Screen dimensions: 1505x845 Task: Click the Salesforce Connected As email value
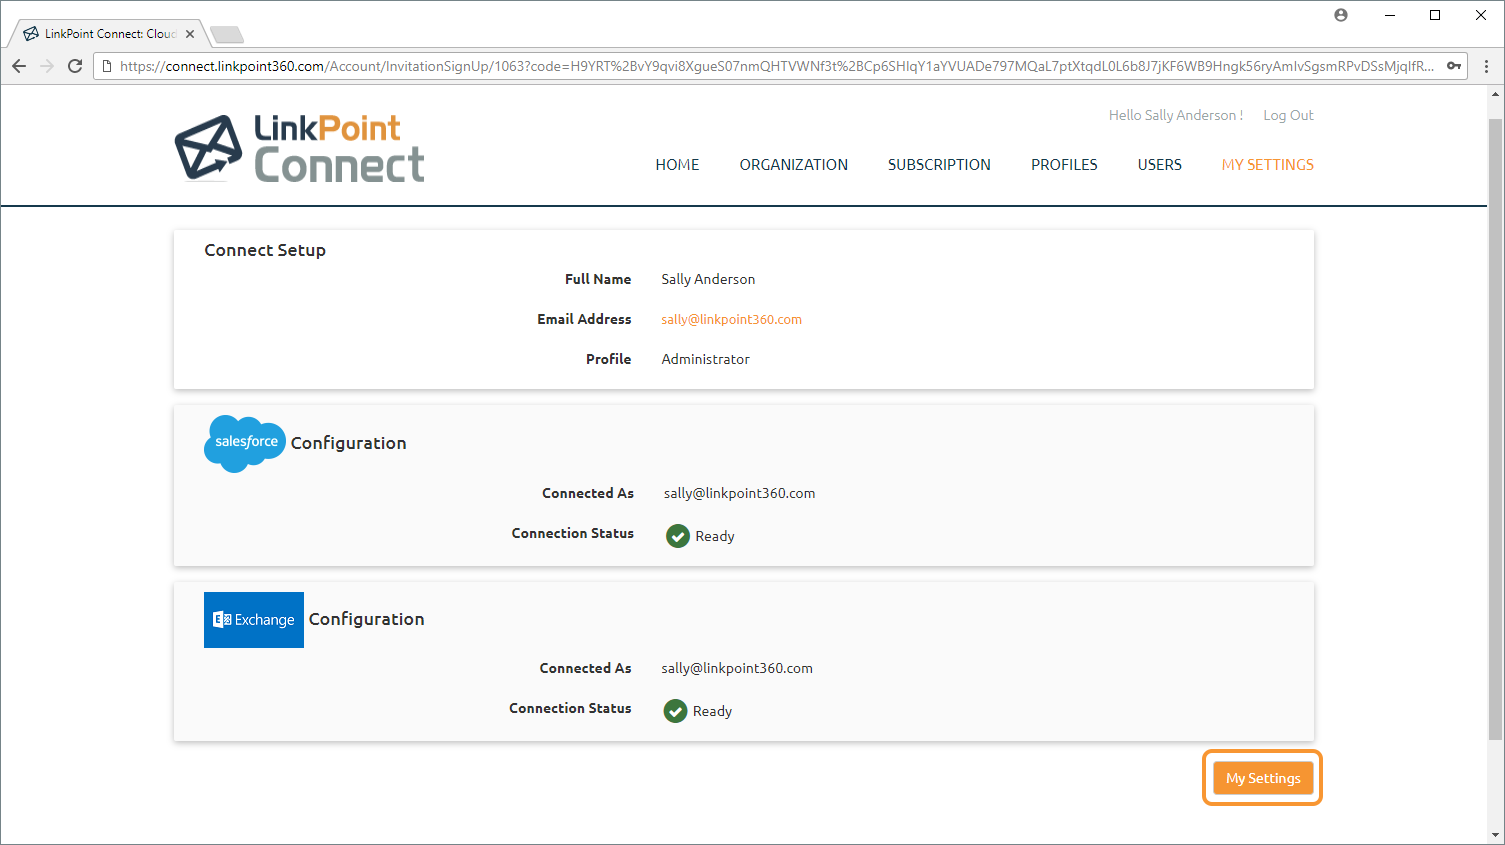pos(739,494)
